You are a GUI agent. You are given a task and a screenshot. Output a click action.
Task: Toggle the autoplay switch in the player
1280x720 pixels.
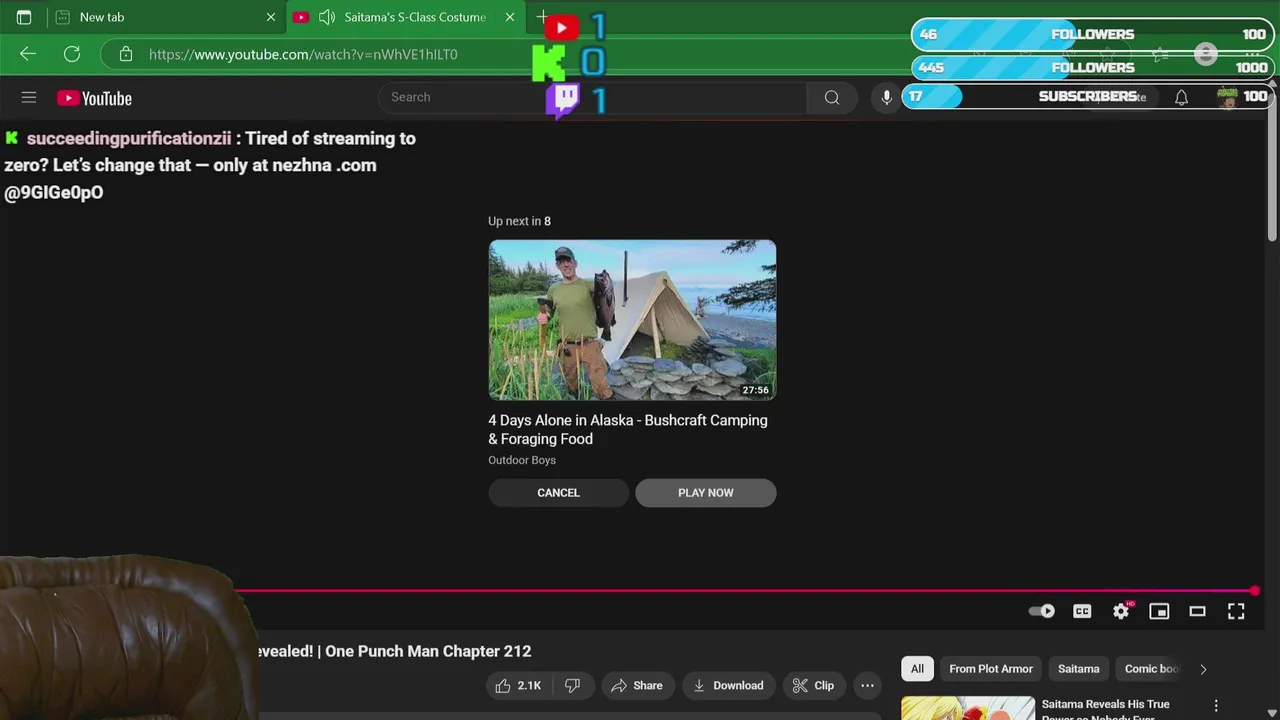(1042, 611)
